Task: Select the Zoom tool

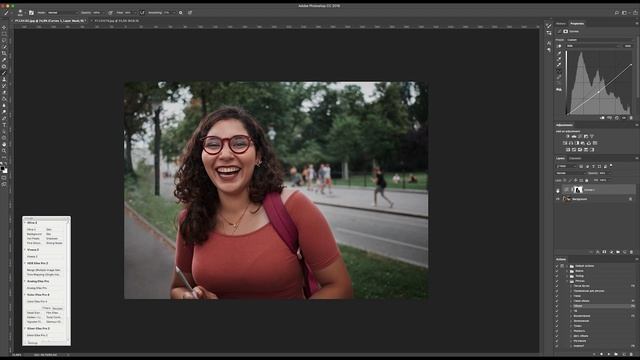Action: [x=4, y=151]
